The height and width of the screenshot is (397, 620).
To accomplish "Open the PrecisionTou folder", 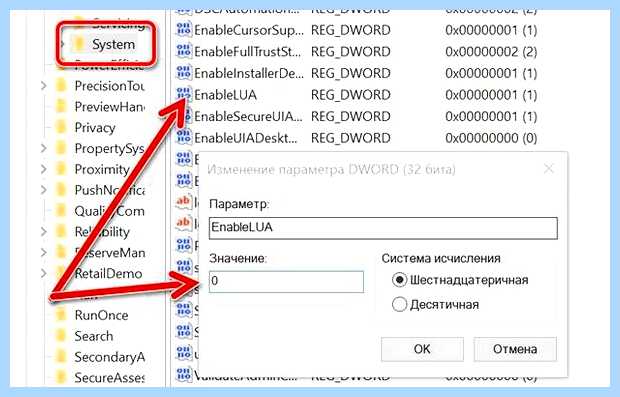I will 110,86.
